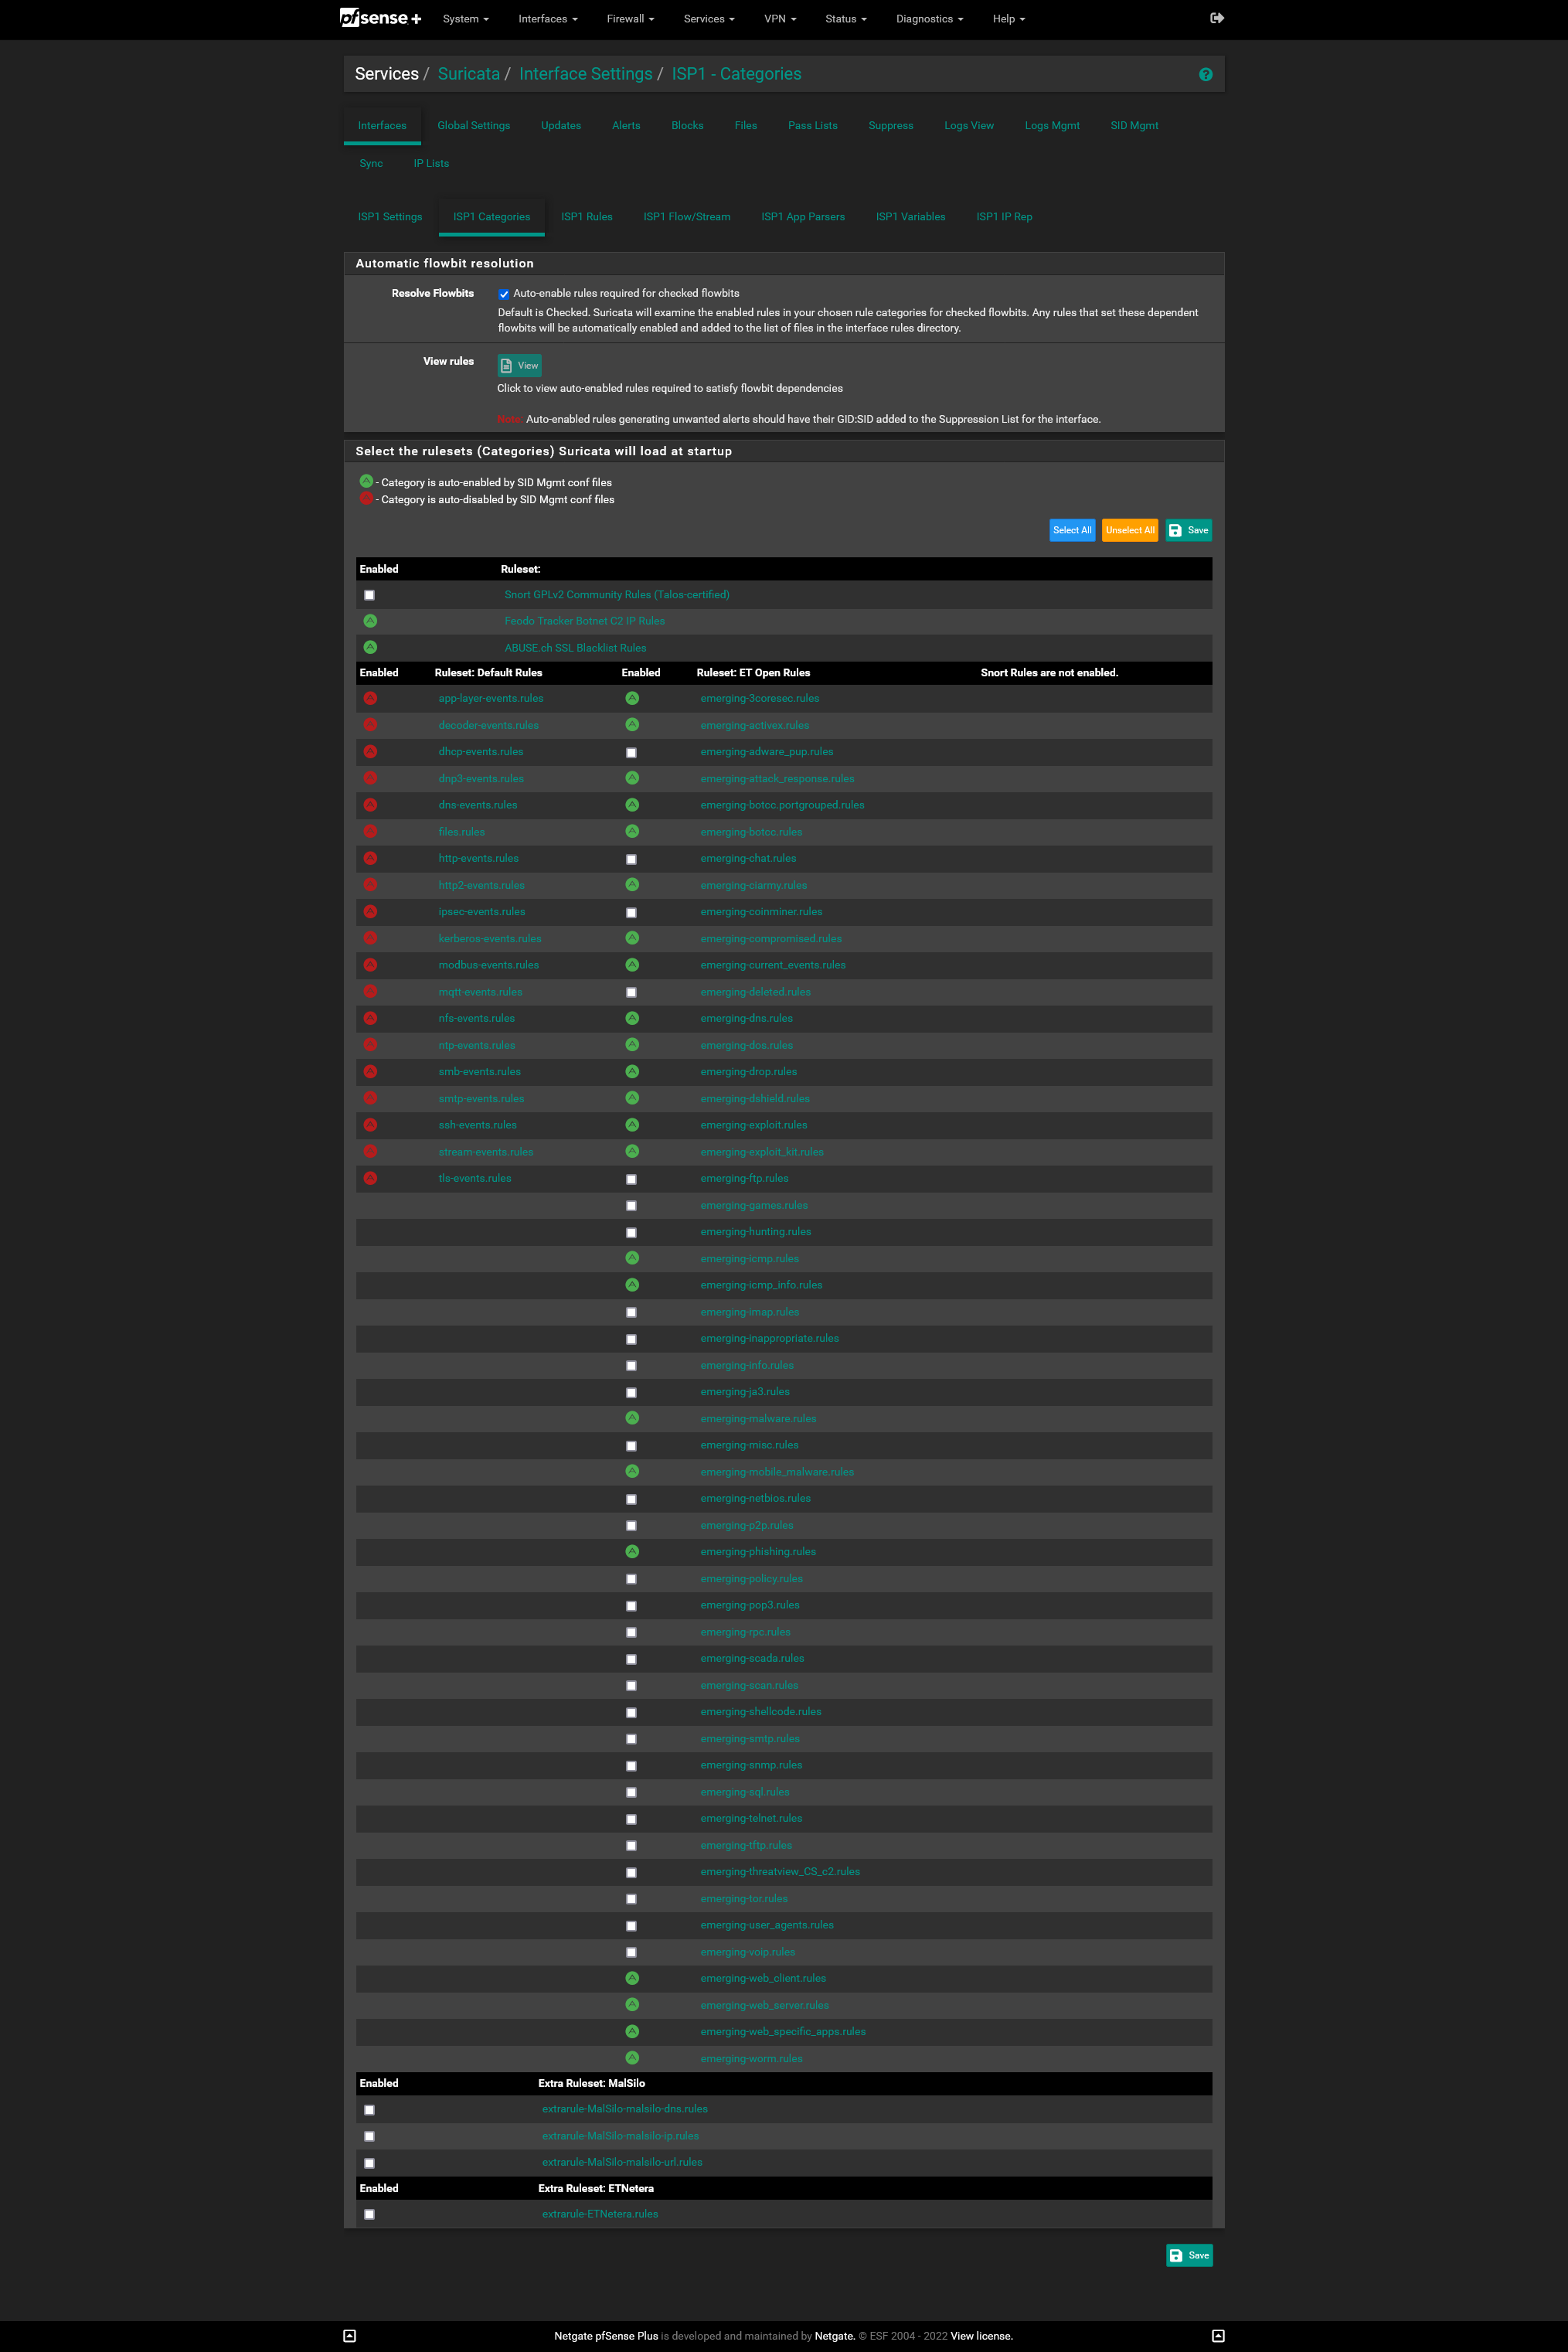Image resolution: width=1568 pixels, height=2352 pixels.
Task: Click green auto-enabled icon for emerging-dns.rules
Action: point(632,1018)
